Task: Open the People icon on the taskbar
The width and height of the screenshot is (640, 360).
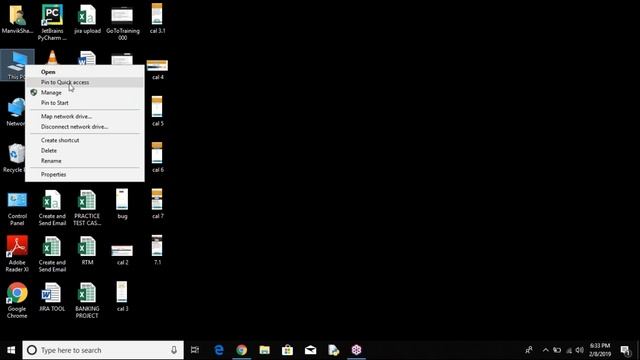Action: tap(529, 350)
